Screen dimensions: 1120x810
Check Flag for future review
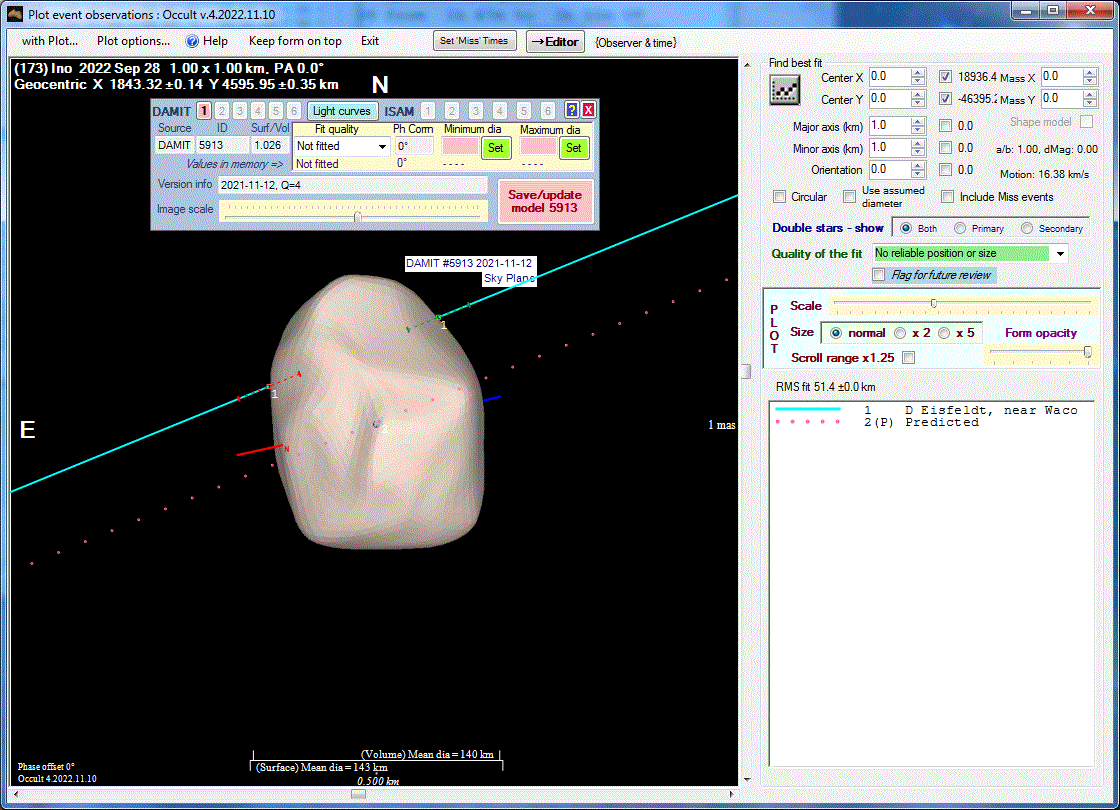(x=879, y=275)
